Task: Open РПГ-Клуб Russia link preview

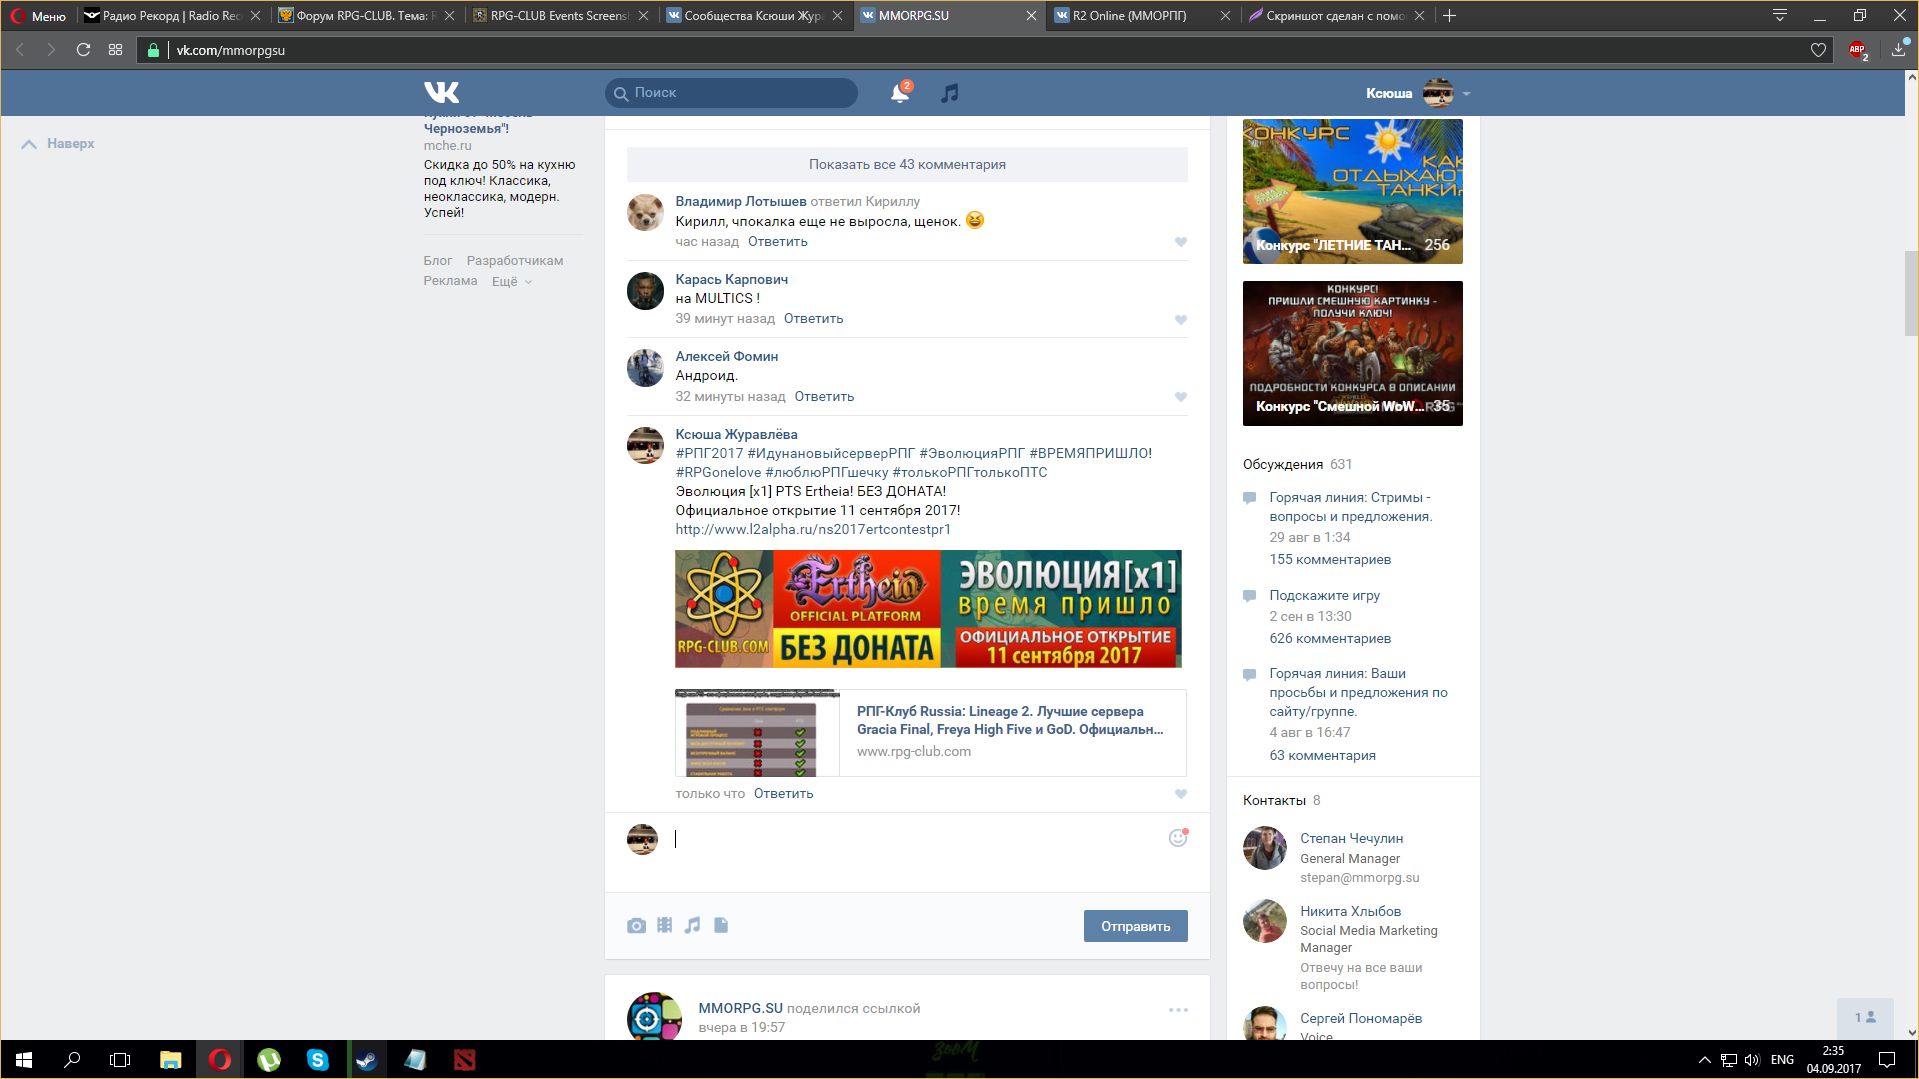Action: click(x=930, y=733)
